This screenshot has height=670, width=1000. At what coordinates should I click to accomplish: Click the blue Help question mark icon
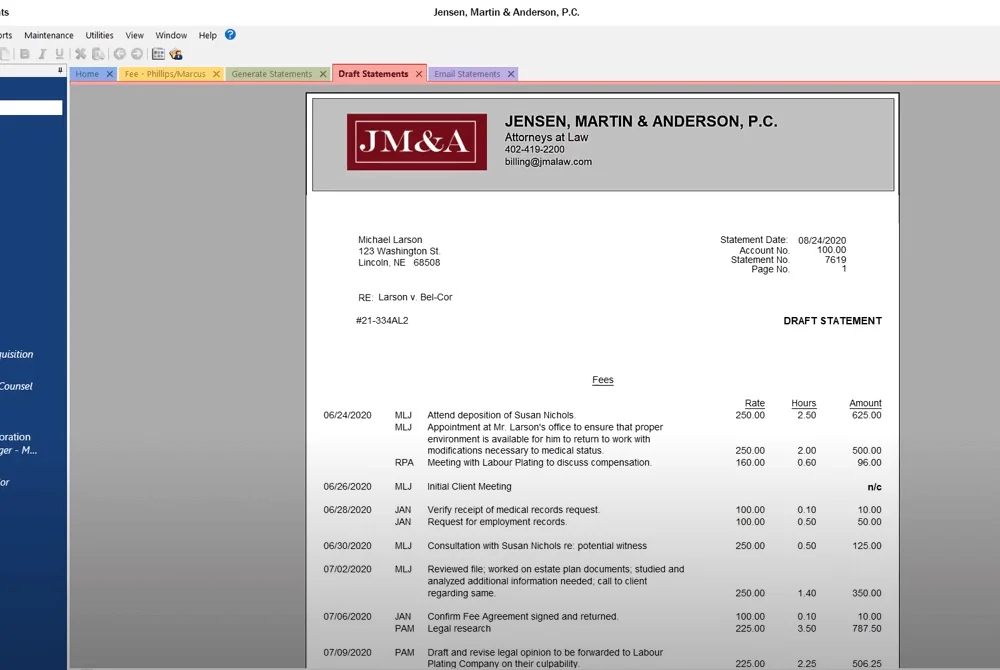point(230,35)
